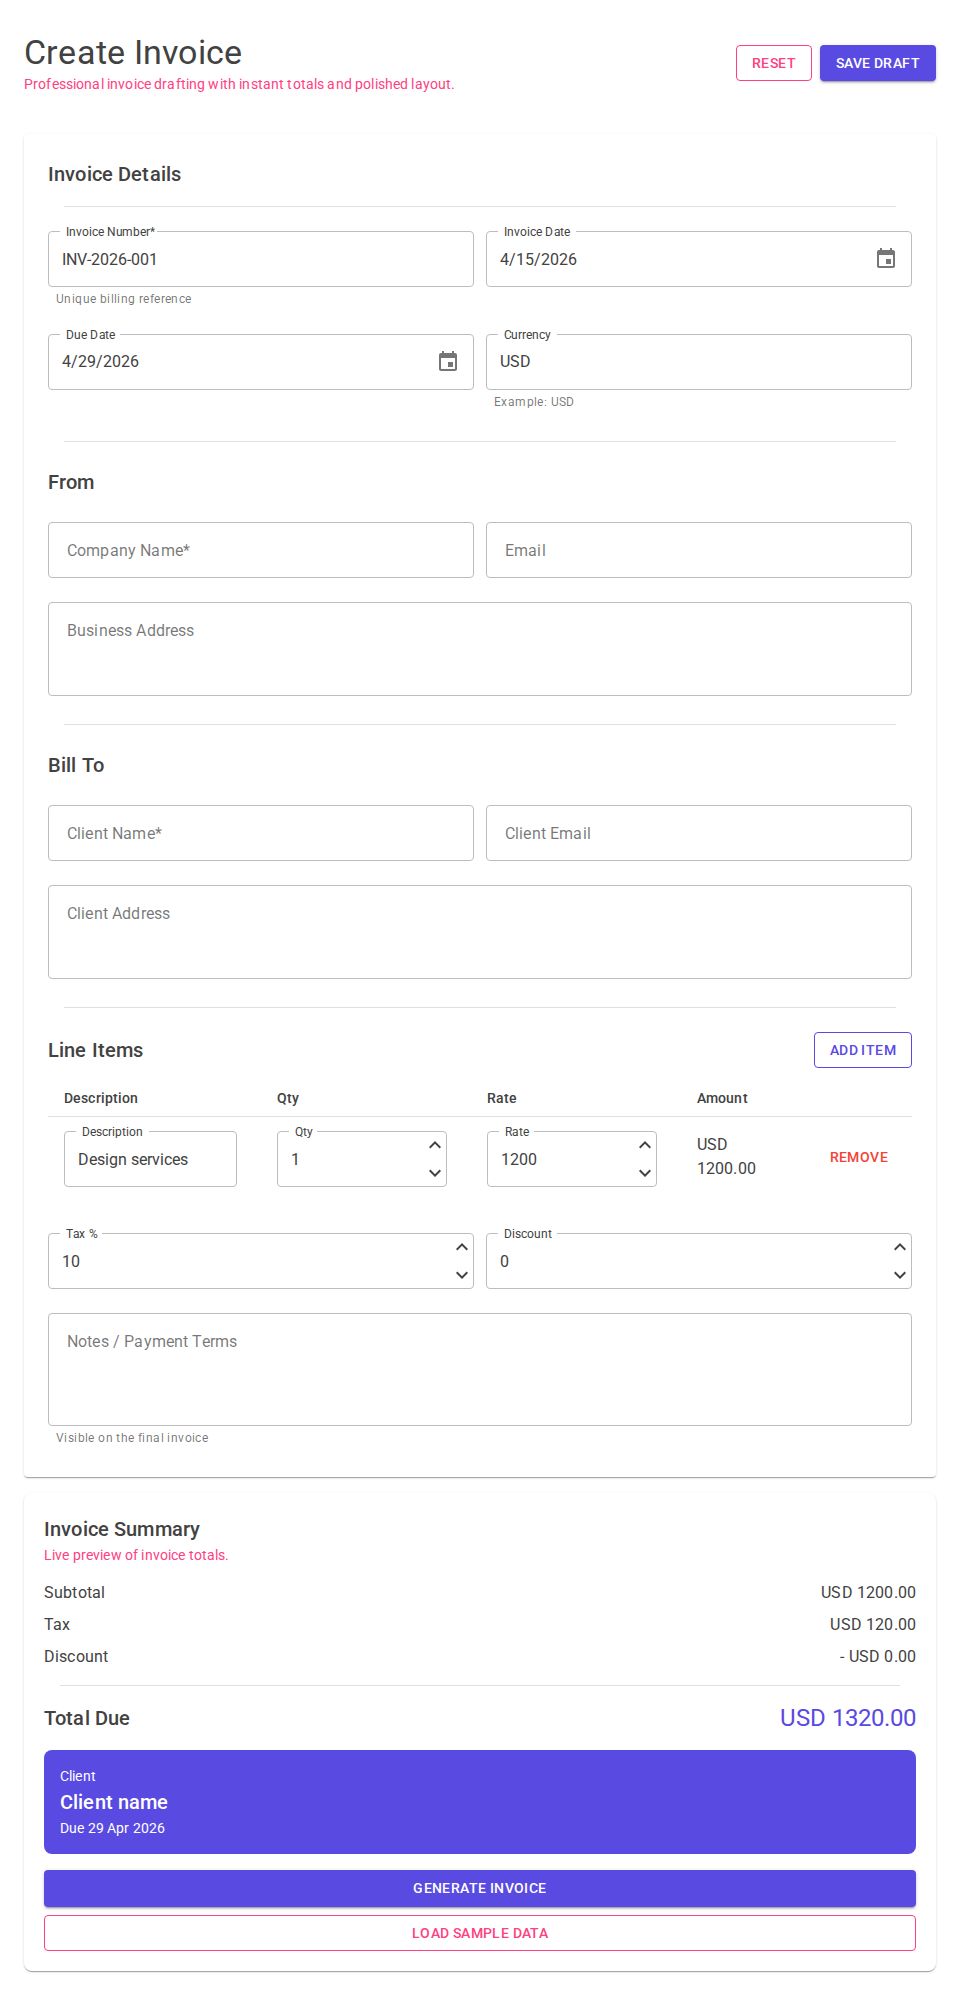Decrease the Discount value with down arrow

(900, 1275)
